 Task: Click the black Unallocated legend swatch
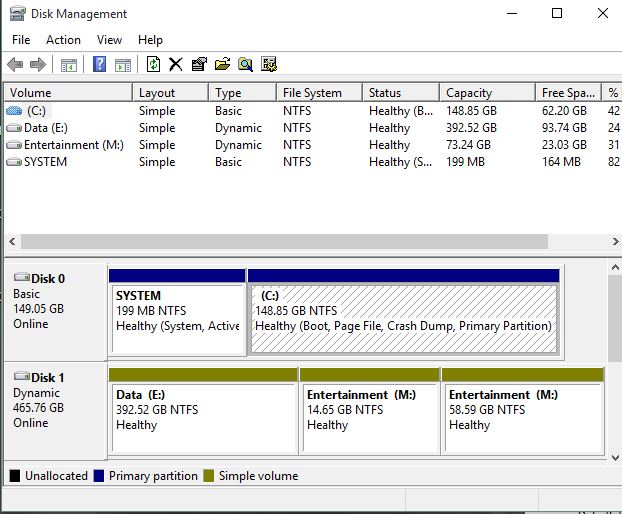tap(15, 476)
